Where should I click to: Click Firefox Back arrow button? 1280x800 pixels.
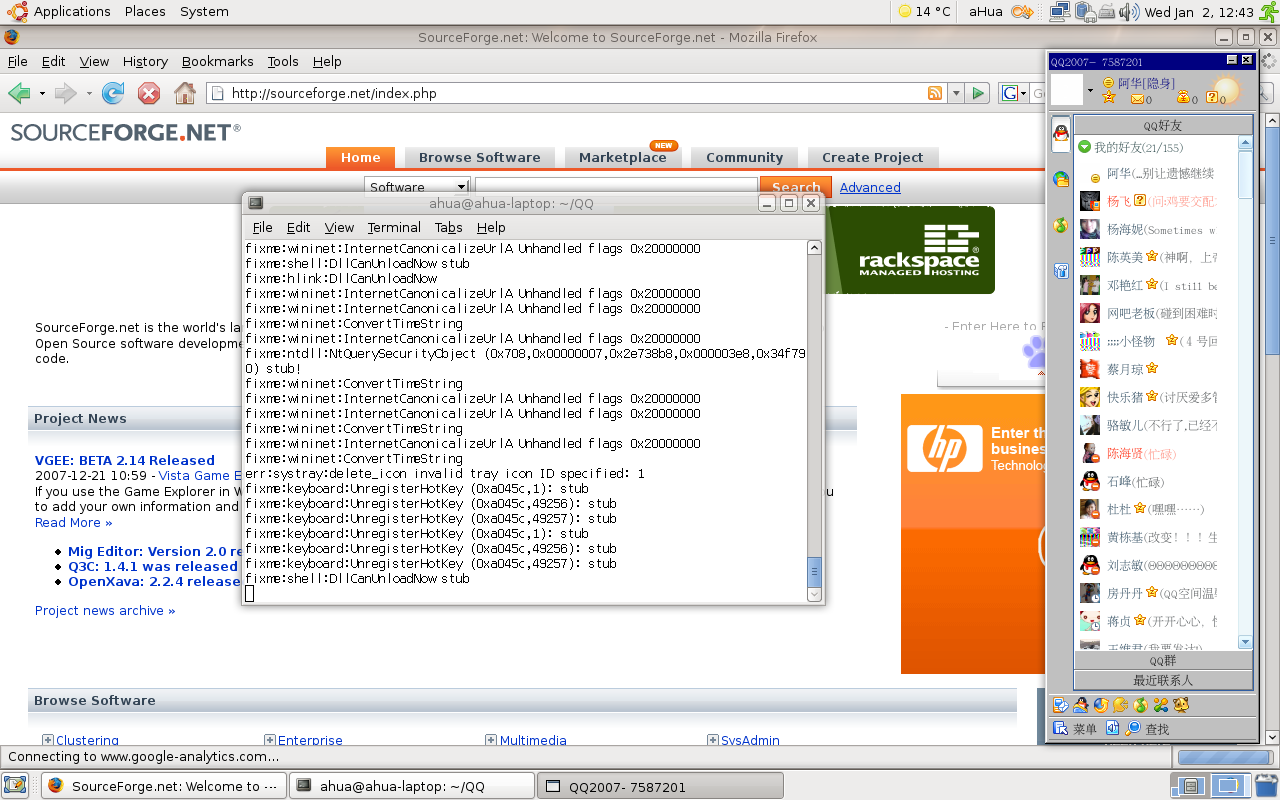(x=18, y=93)
